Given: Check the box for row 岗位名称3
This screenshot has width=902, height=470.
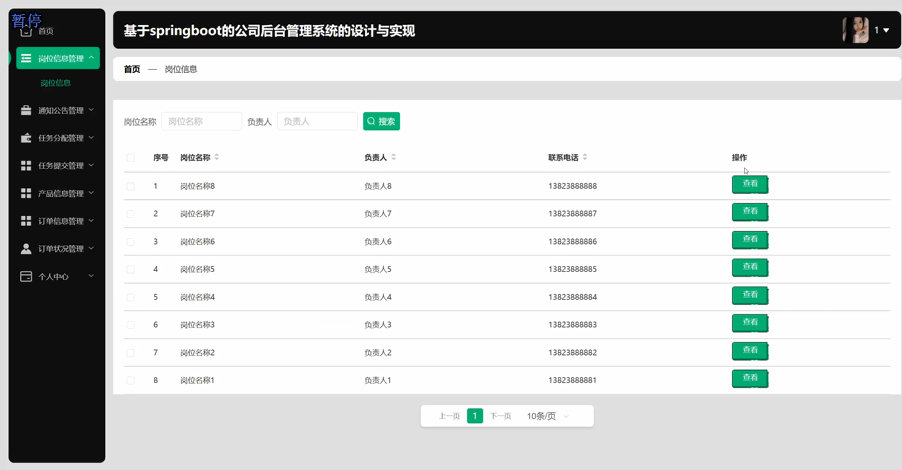Looking at the screenshot, I should (x=131, y=325).
